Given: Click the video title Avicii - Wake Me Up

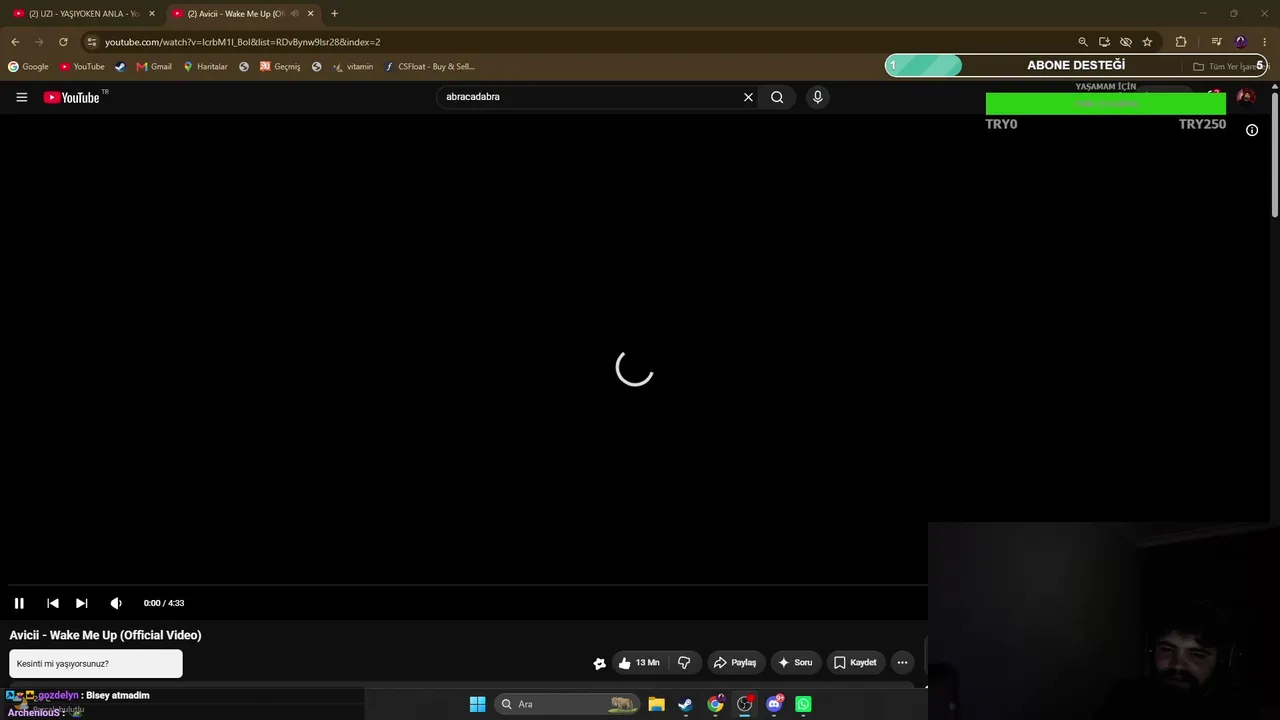Looking at the screenshot, I should (x=106, y=635).
